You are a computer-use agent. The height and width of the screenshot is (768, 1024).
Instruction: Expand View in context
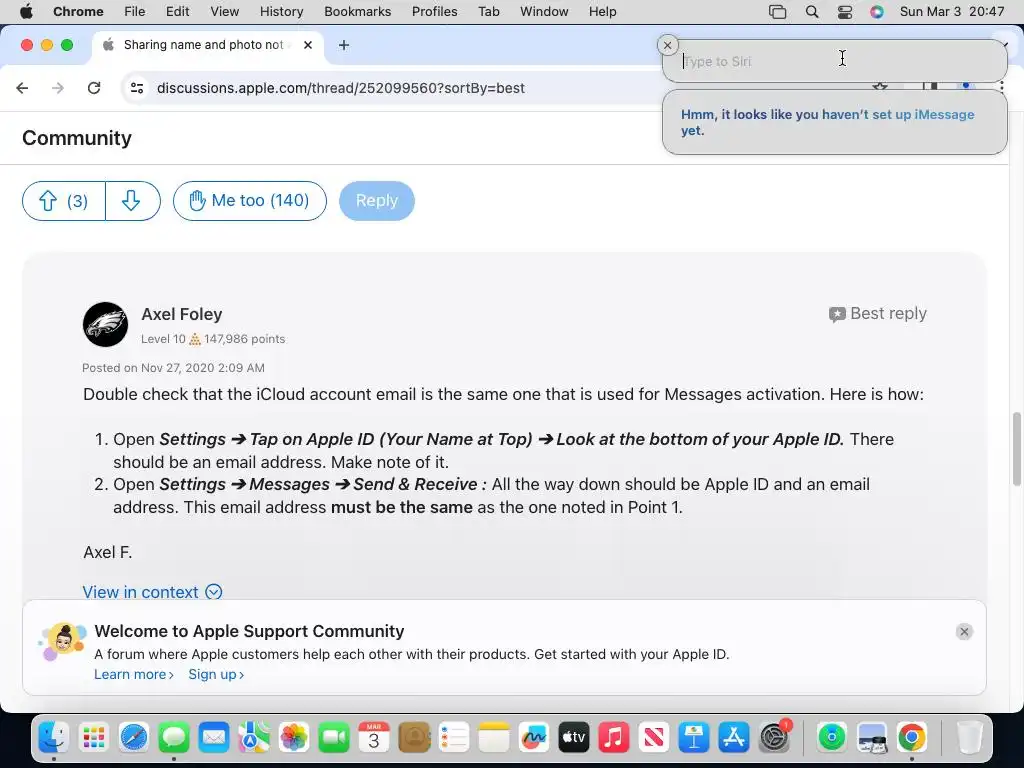(152, 592)
